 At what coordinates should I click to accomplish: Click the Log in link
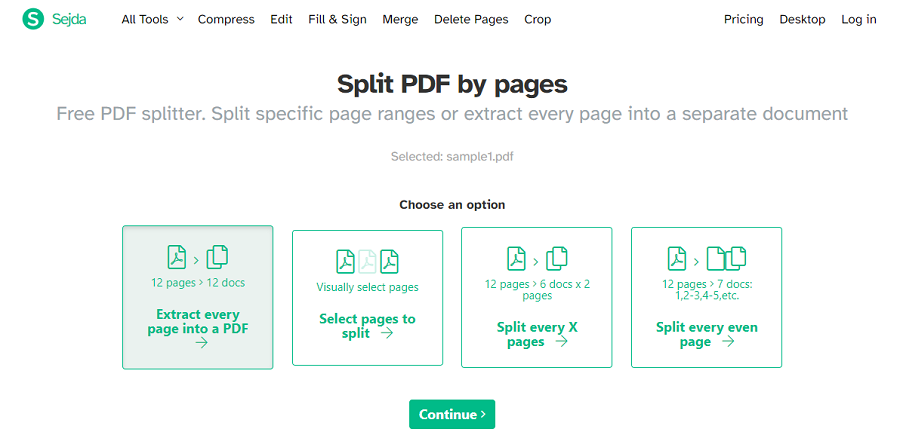tap(858, 19)
